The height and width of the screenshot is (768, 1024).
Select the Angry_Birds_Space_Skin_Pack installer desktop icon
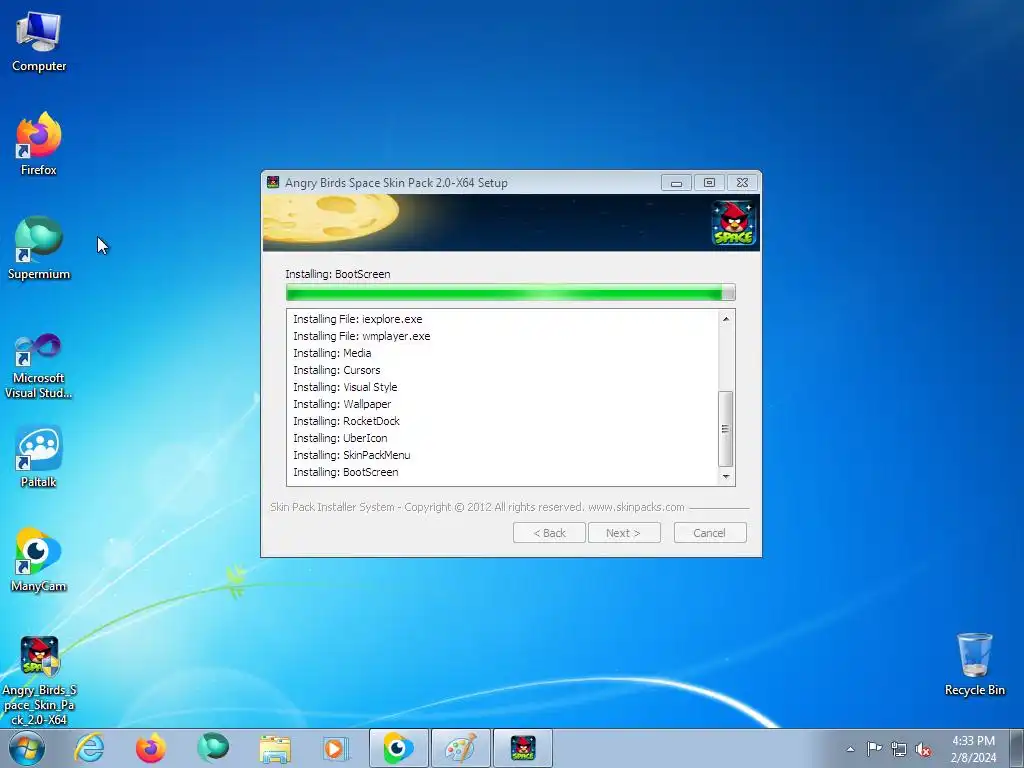coord(39,680)
